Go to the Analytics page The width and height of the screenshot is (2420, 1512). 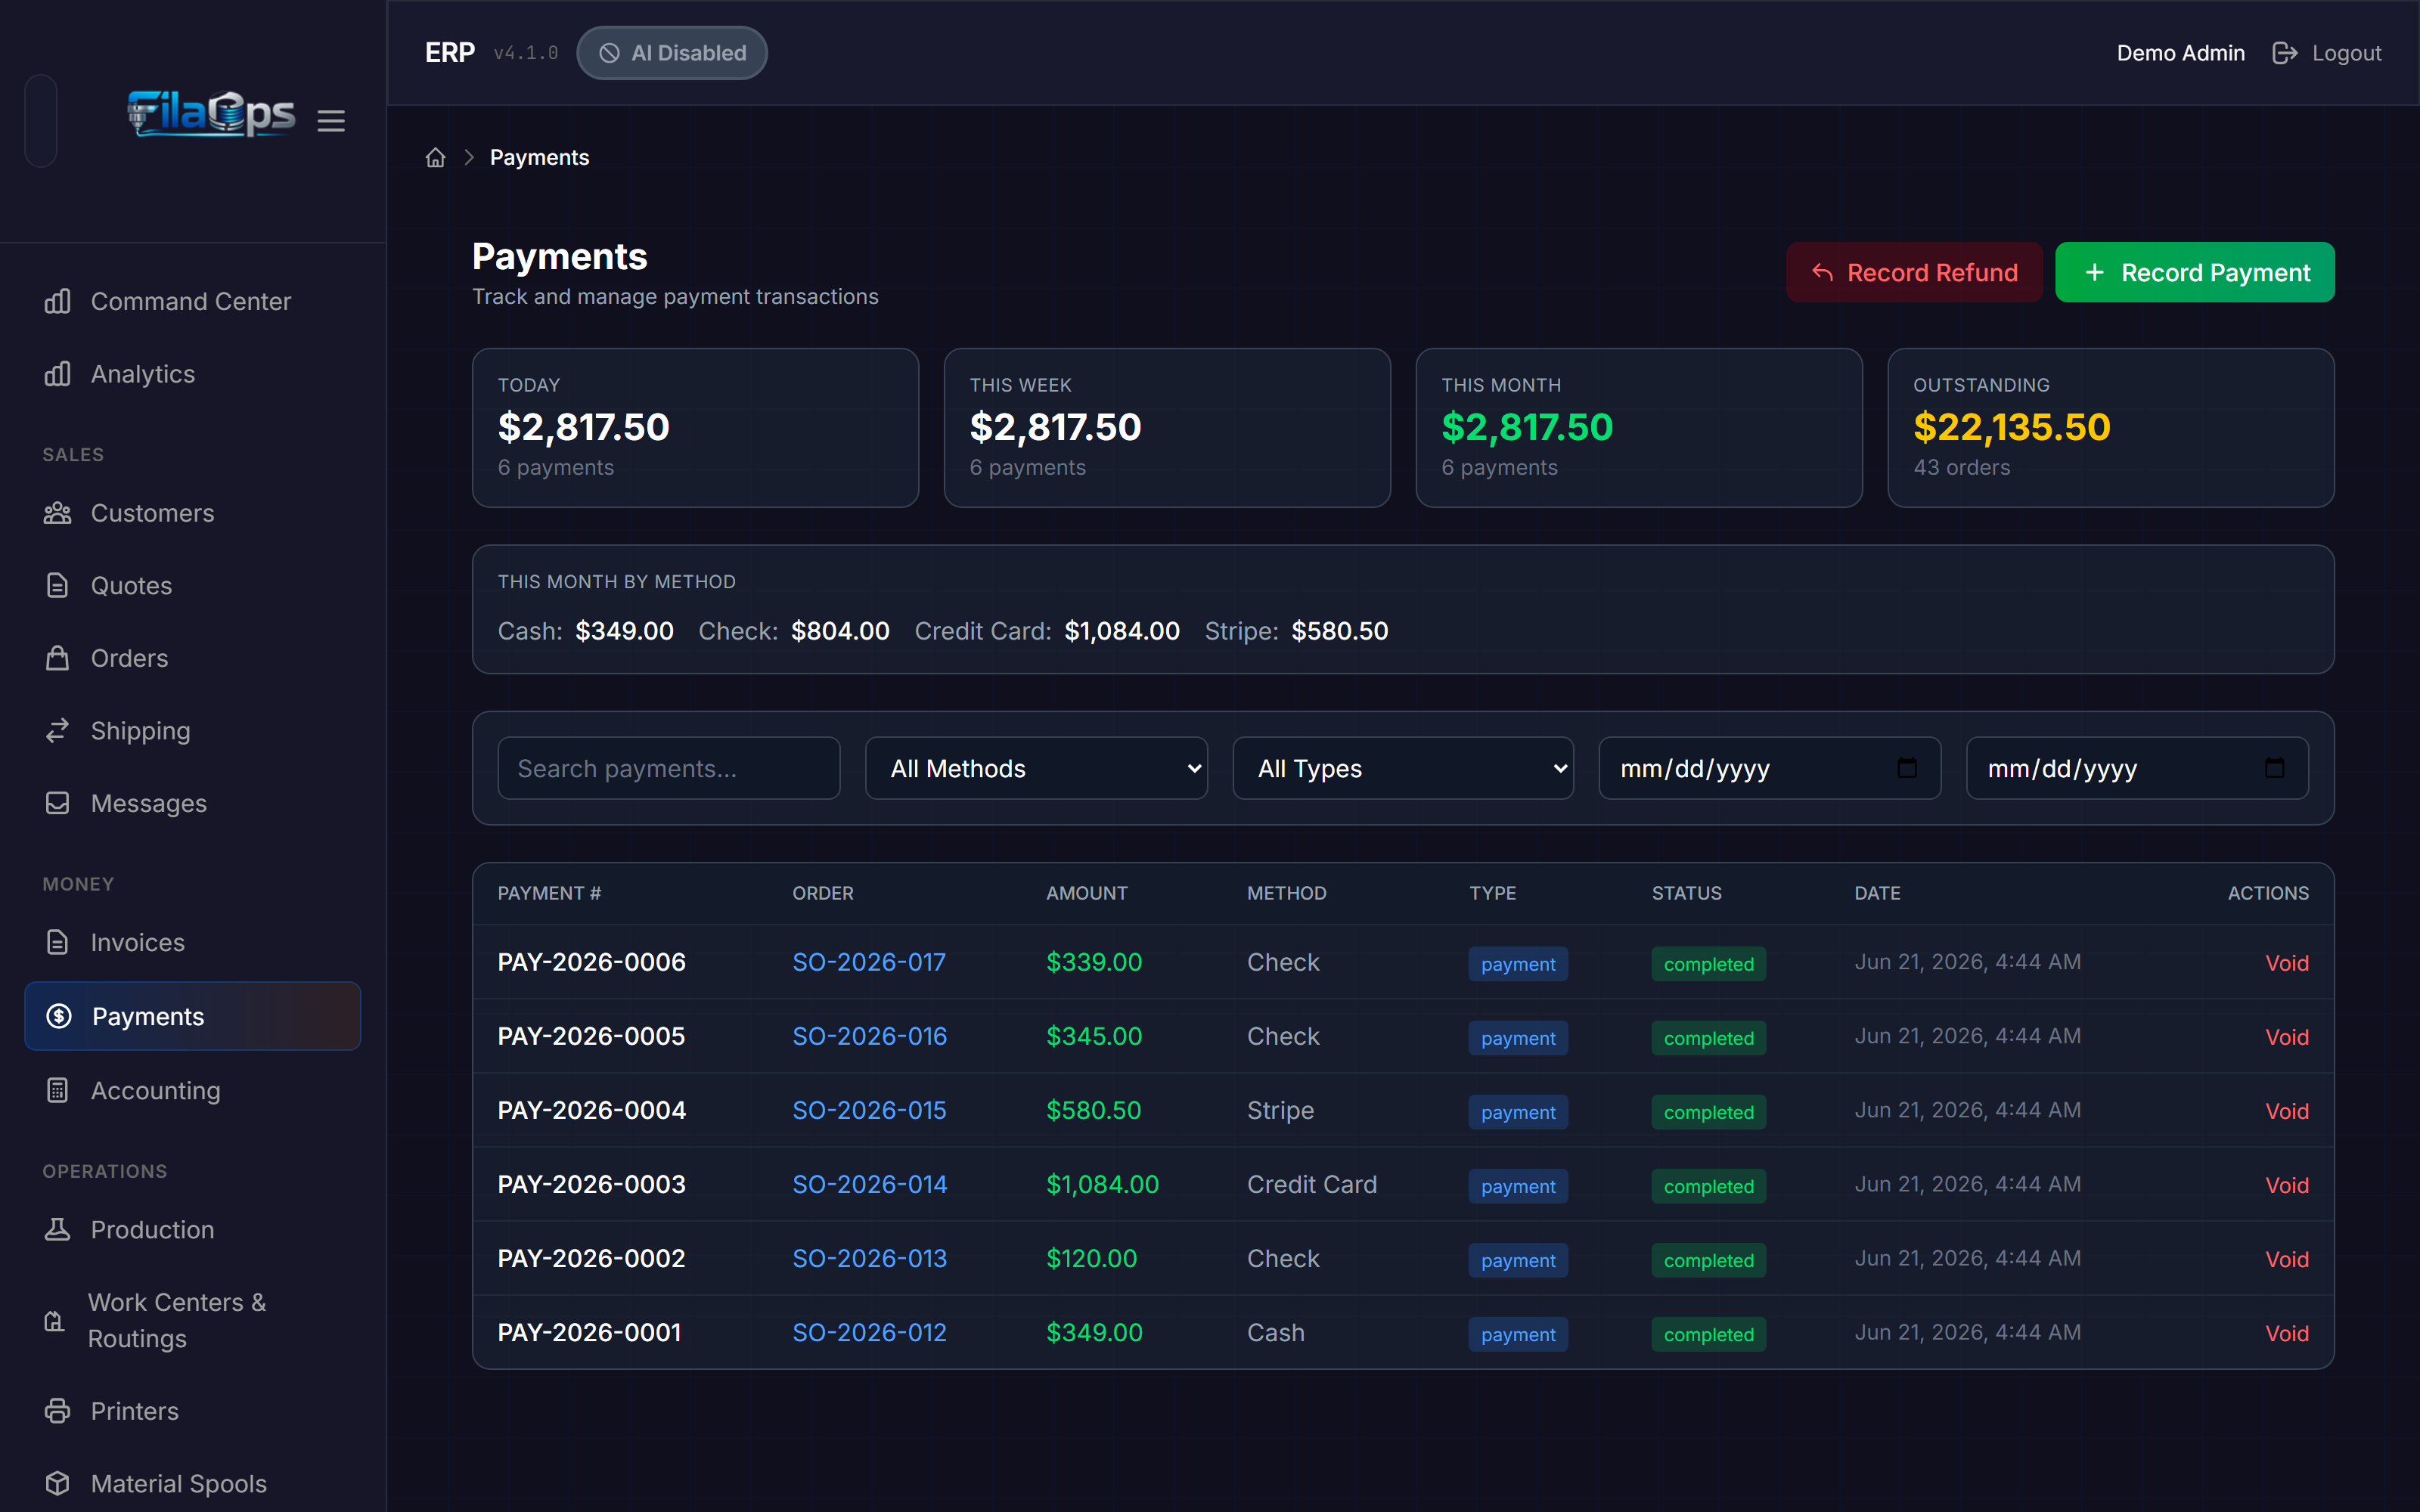coord(192,374)
